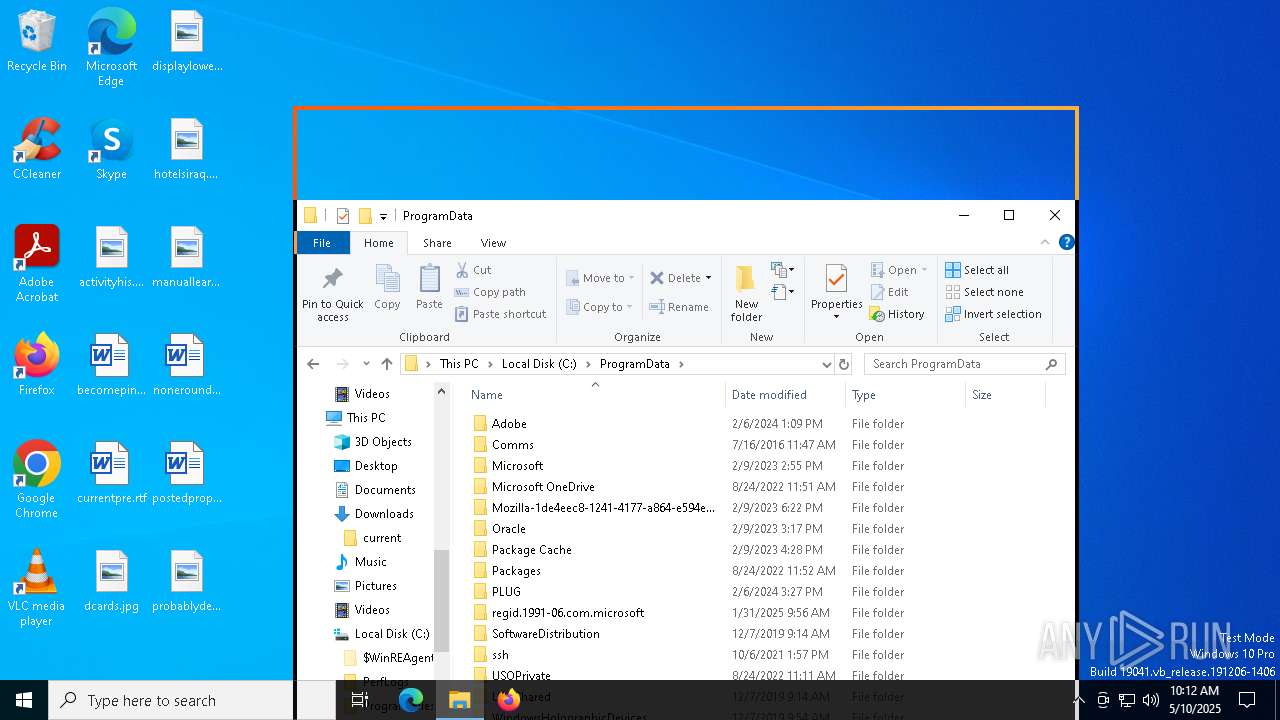
Task: Select the Microsoft OneDrive folder
Action: pyautogui.click(x=543, y=487)
